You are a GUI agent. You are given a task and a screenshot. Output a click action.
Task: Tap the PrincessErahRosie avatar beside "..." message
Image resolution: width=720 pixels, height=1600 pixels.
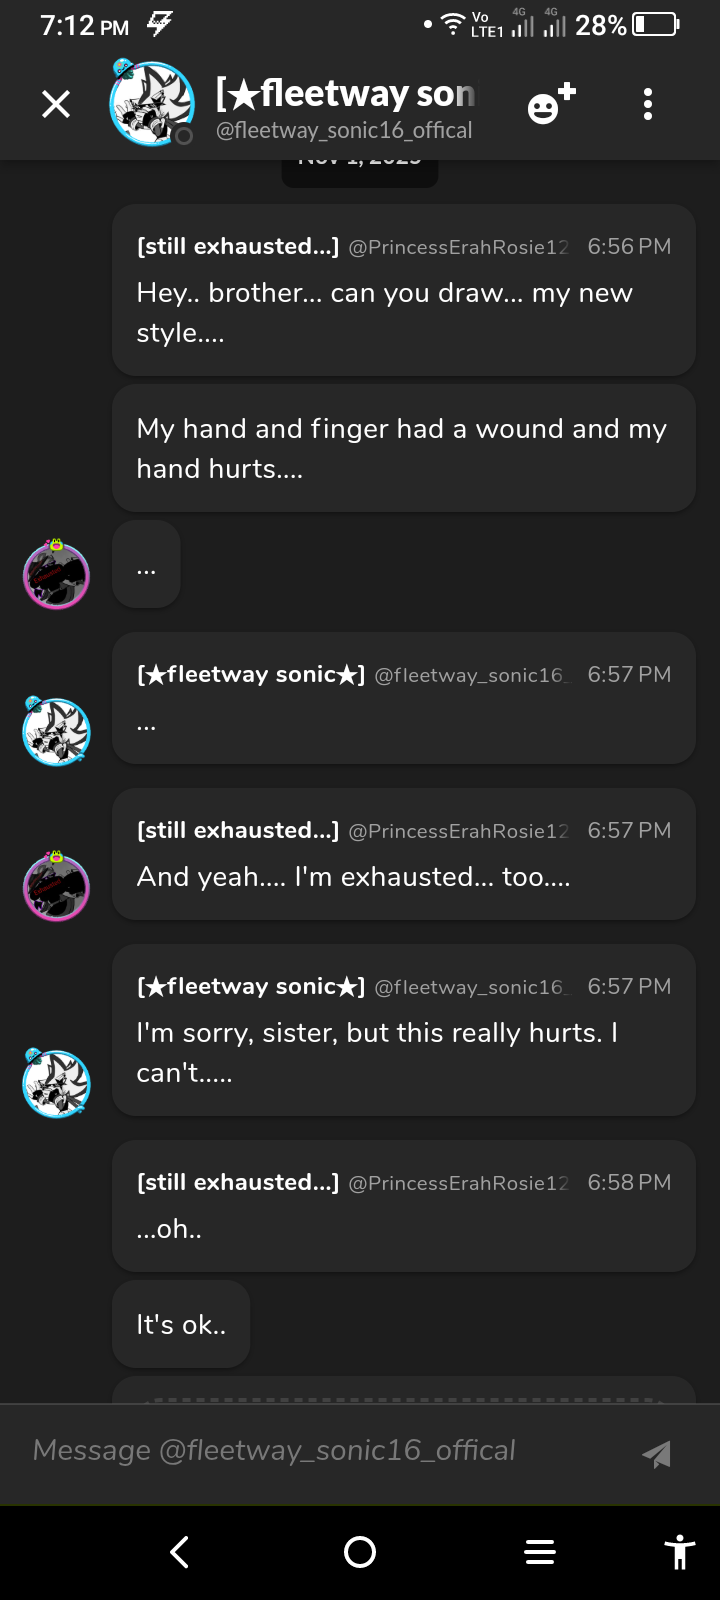(x=57, y=575)
